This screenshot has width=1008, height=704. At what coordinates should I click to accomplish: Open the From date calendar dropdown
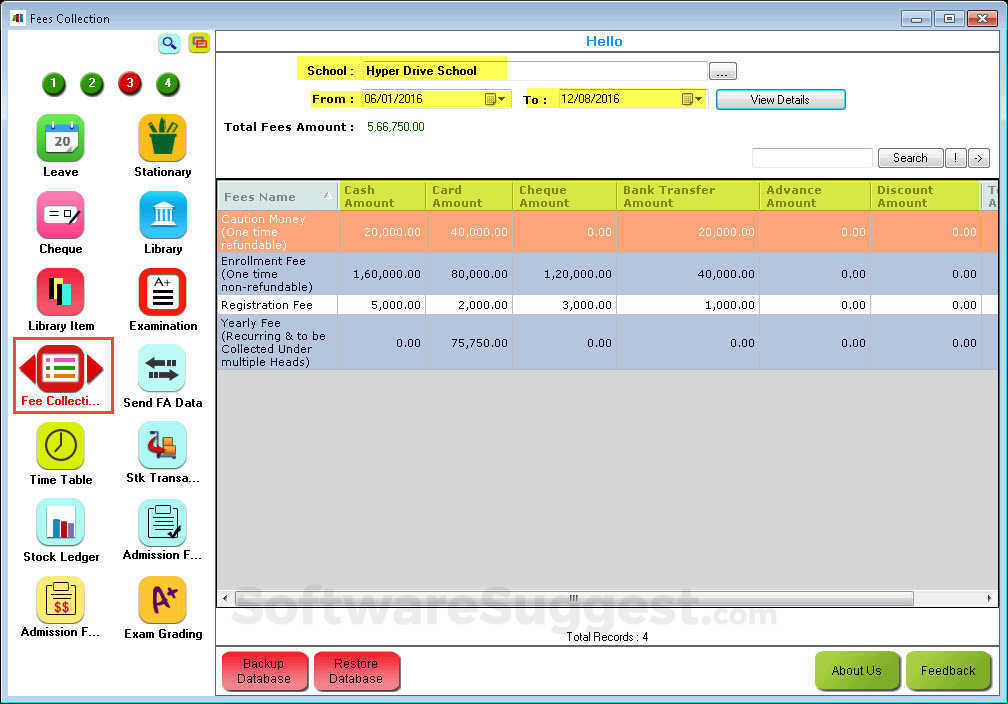pos(495,99)
